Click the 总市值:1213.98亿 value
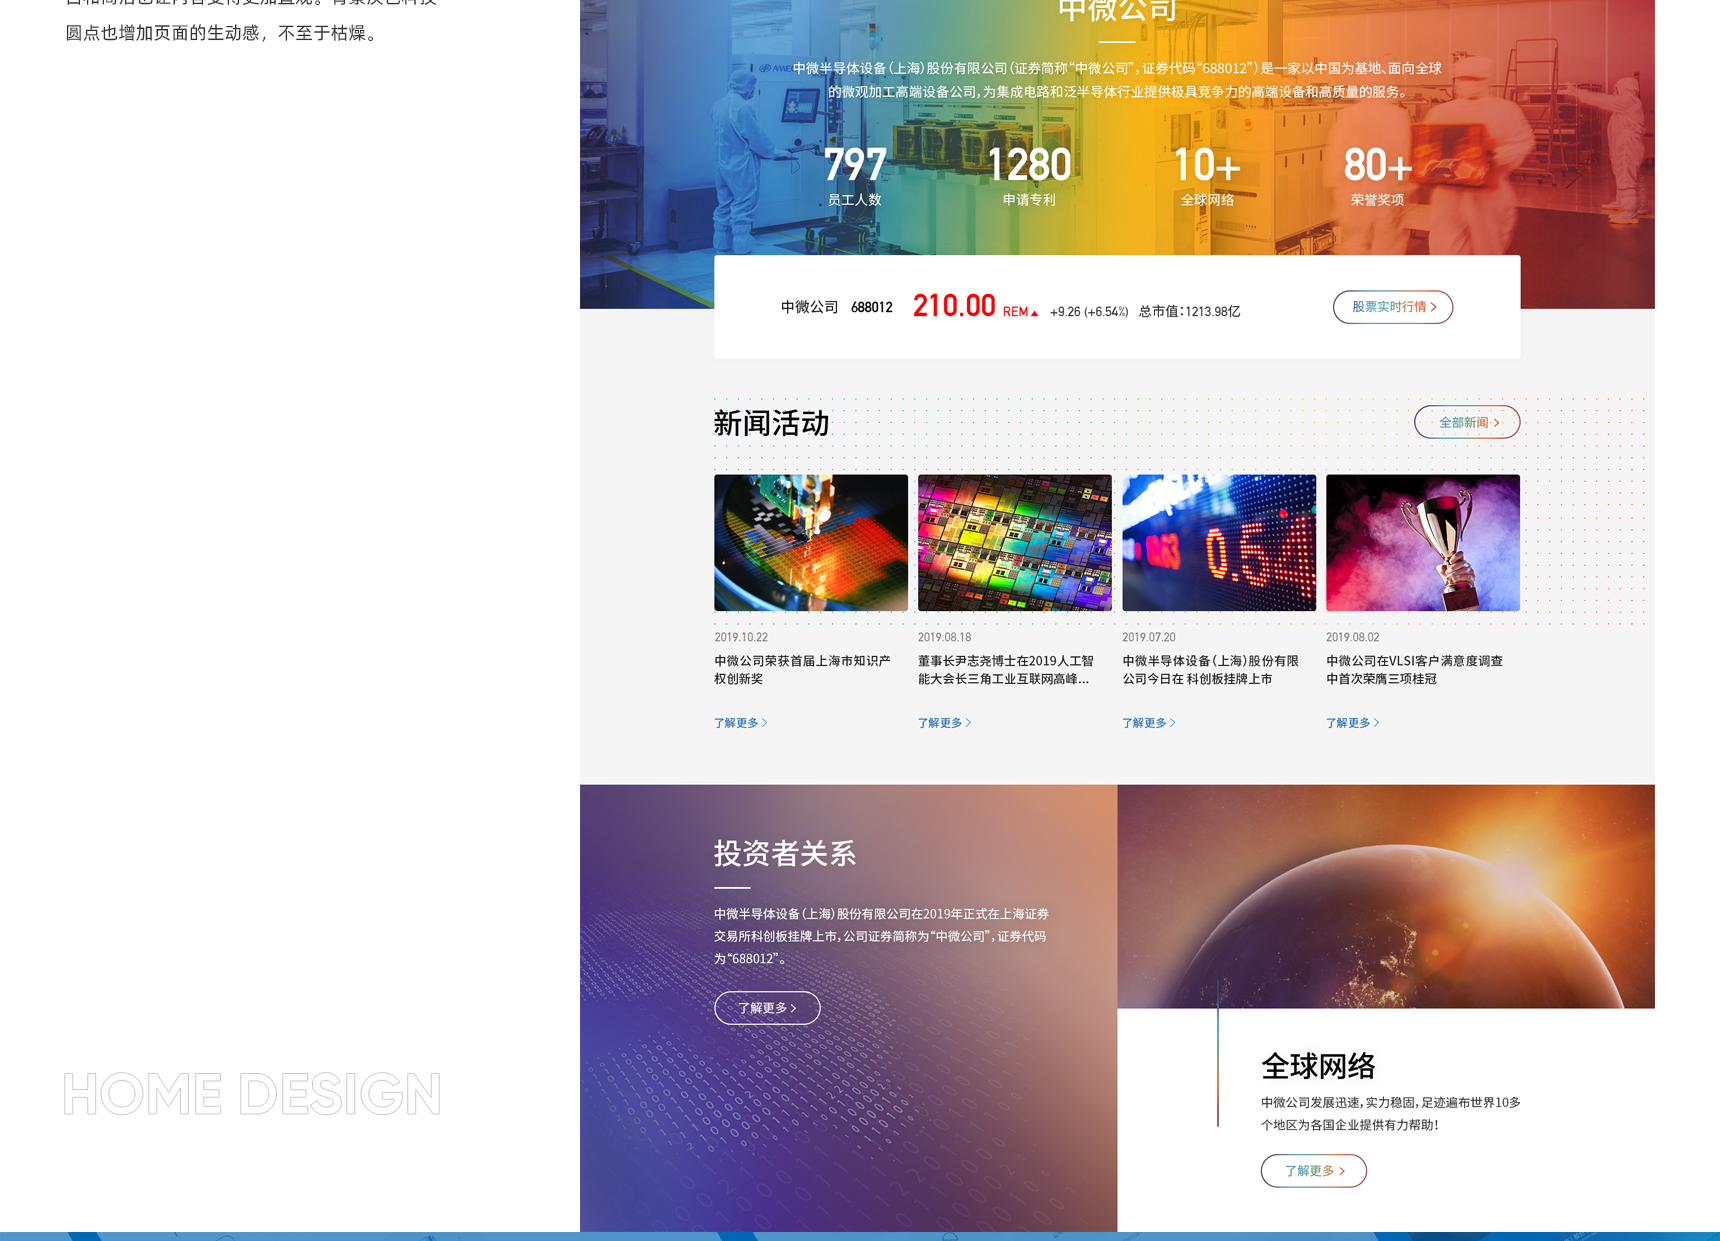Viewport: 1720px width, 1241px height. click(1190, 312)
